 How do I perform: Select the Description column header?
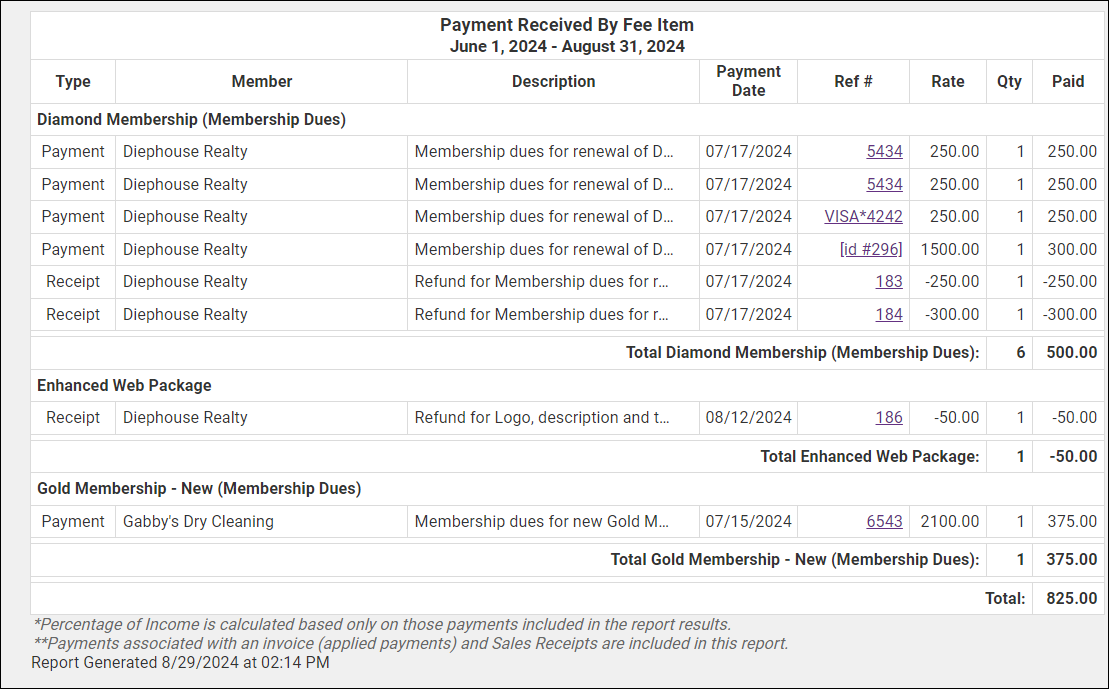pos(553,82)
